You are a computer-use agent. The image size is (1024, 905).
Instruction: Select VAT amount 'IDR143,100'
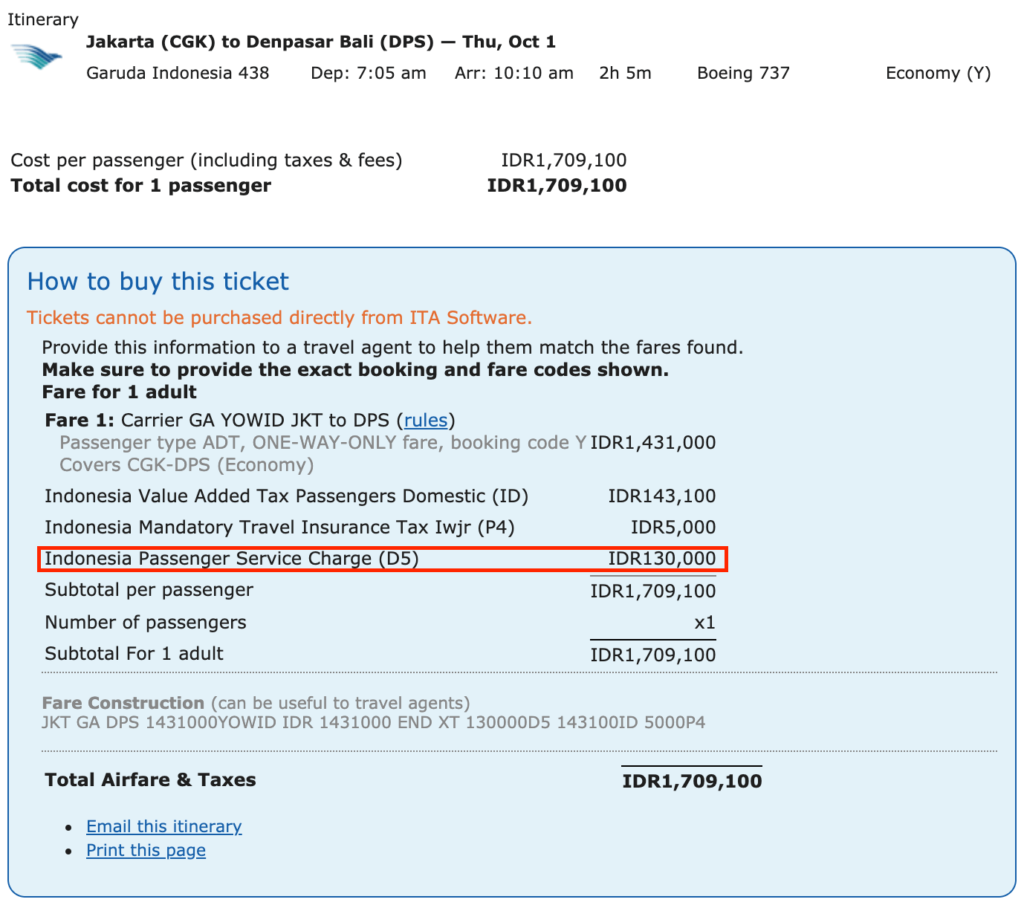click(662, 496)
